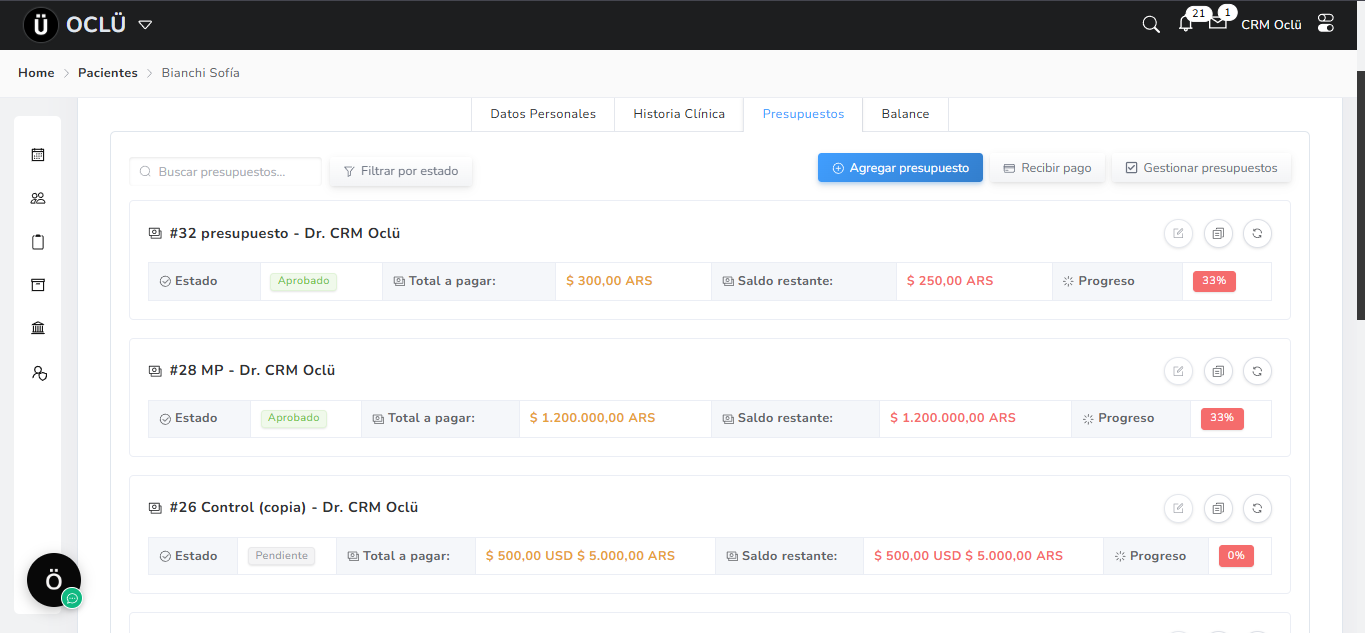Viewport: 1365px width, 633px height.
Task: Click the page vertical scrollbar
Action: click(1360, 195)
